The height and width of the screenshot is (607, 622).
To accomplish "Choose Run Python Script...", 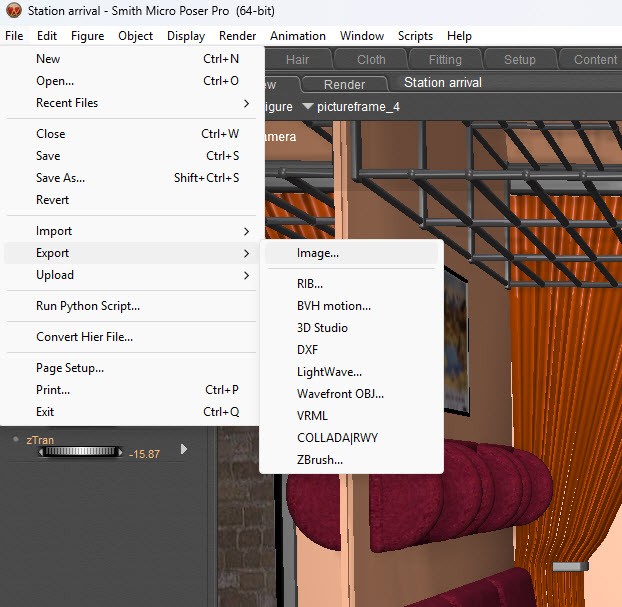I will point(130,306).
